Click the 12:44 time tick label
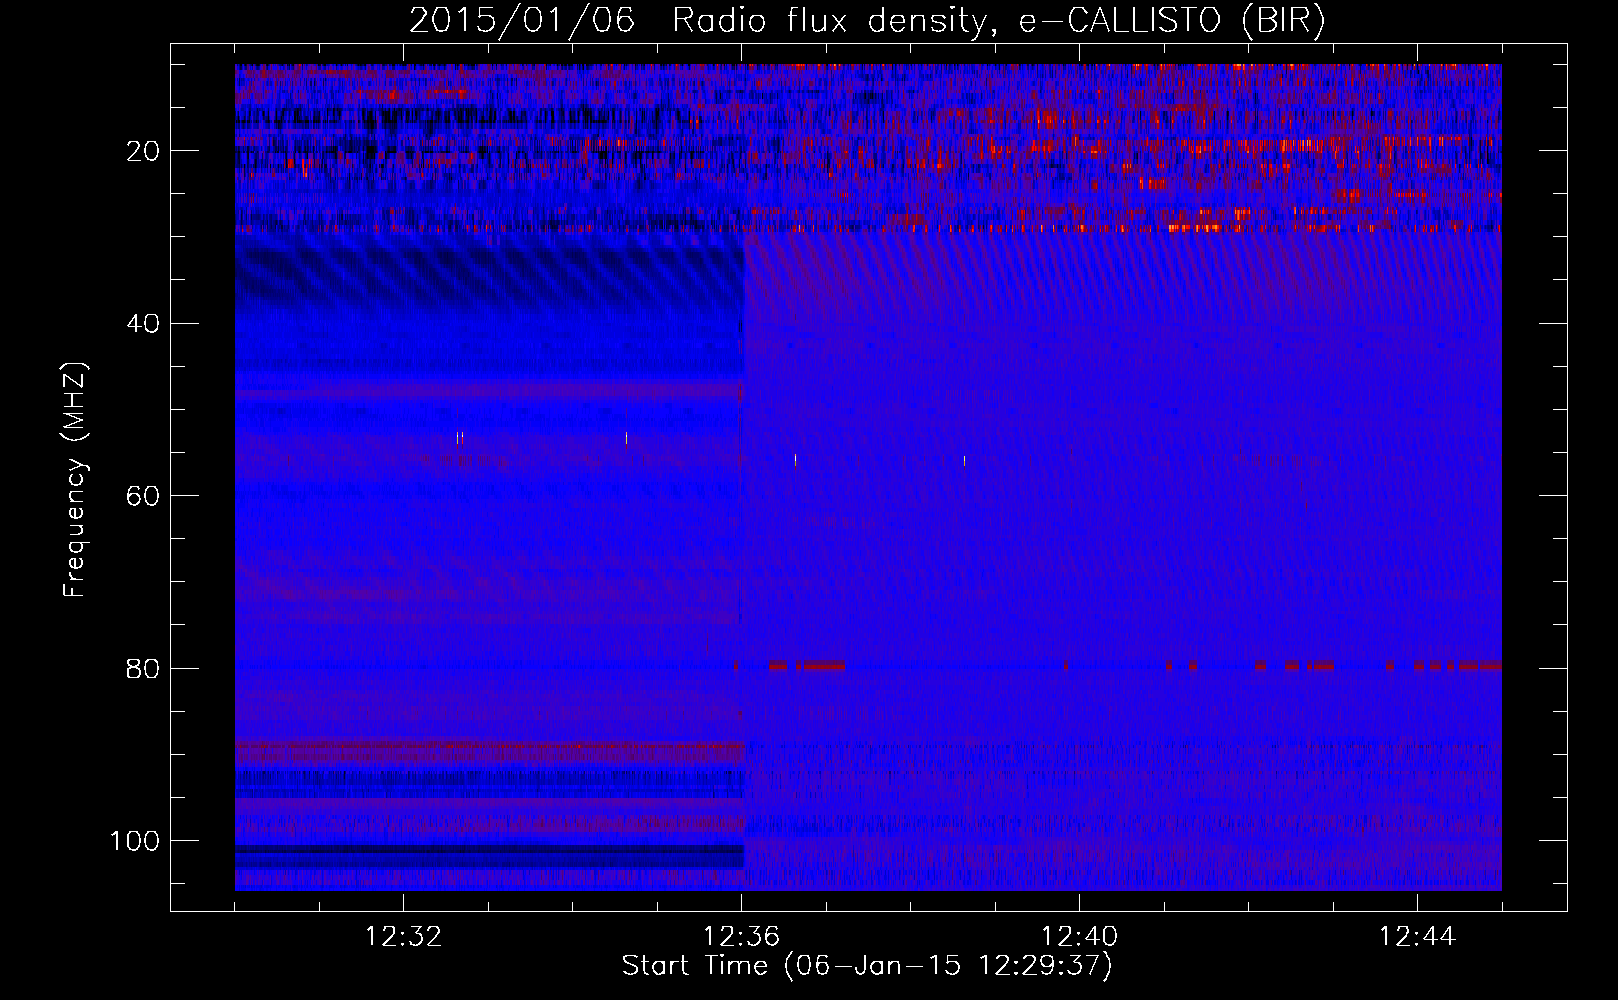Image resolution: width=1618 pixels, height=1000 pixels. tap(1417, 937)
